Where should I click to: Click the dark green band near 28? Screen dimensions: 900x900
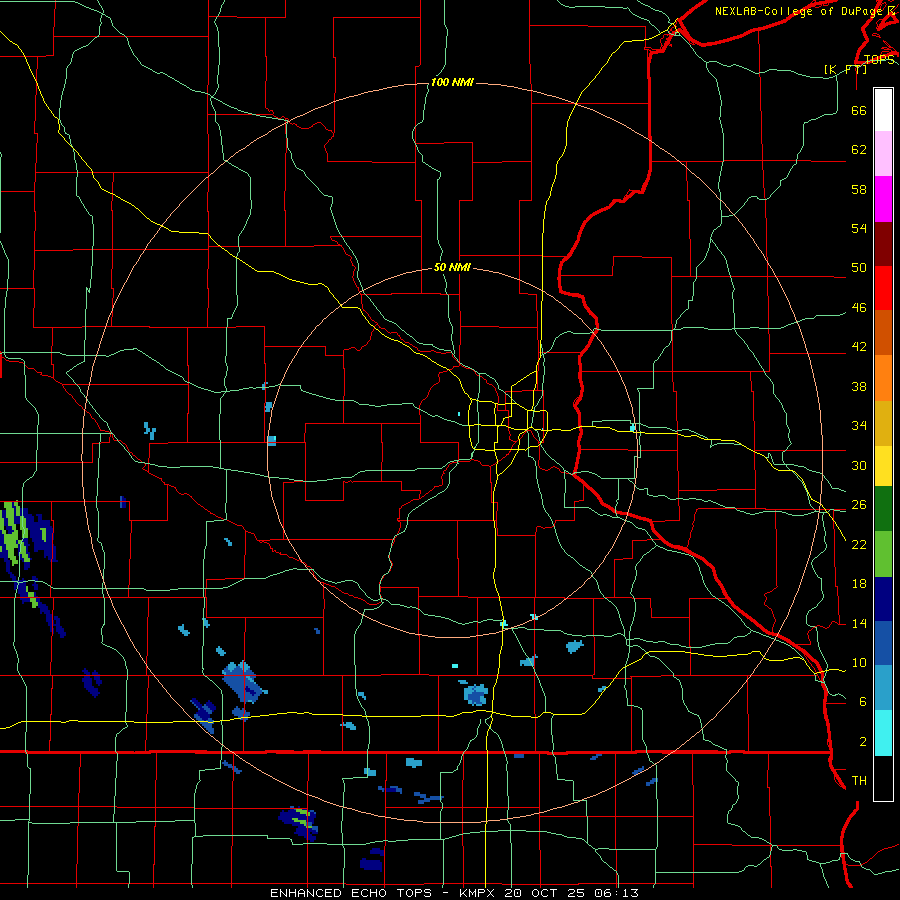(883, 509)
